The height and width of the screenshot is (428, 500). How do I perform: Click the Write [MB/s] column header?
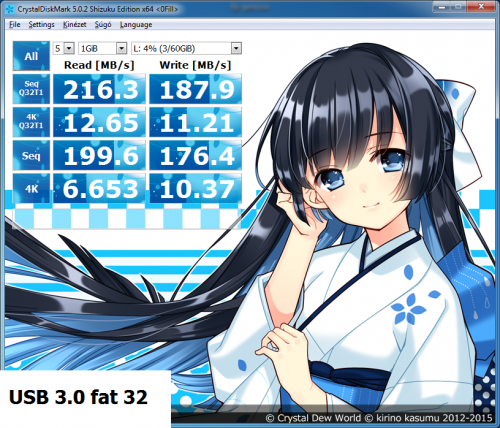(x=195, y=65)
